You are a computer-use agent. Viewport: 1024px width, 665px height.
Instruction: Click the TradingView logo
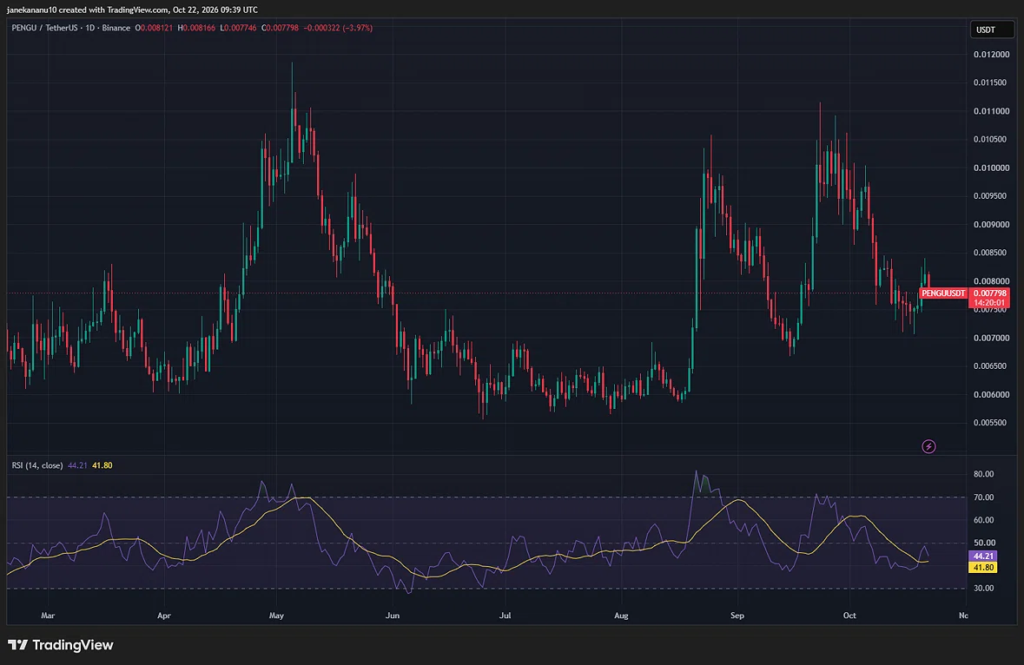coord(61,645)
